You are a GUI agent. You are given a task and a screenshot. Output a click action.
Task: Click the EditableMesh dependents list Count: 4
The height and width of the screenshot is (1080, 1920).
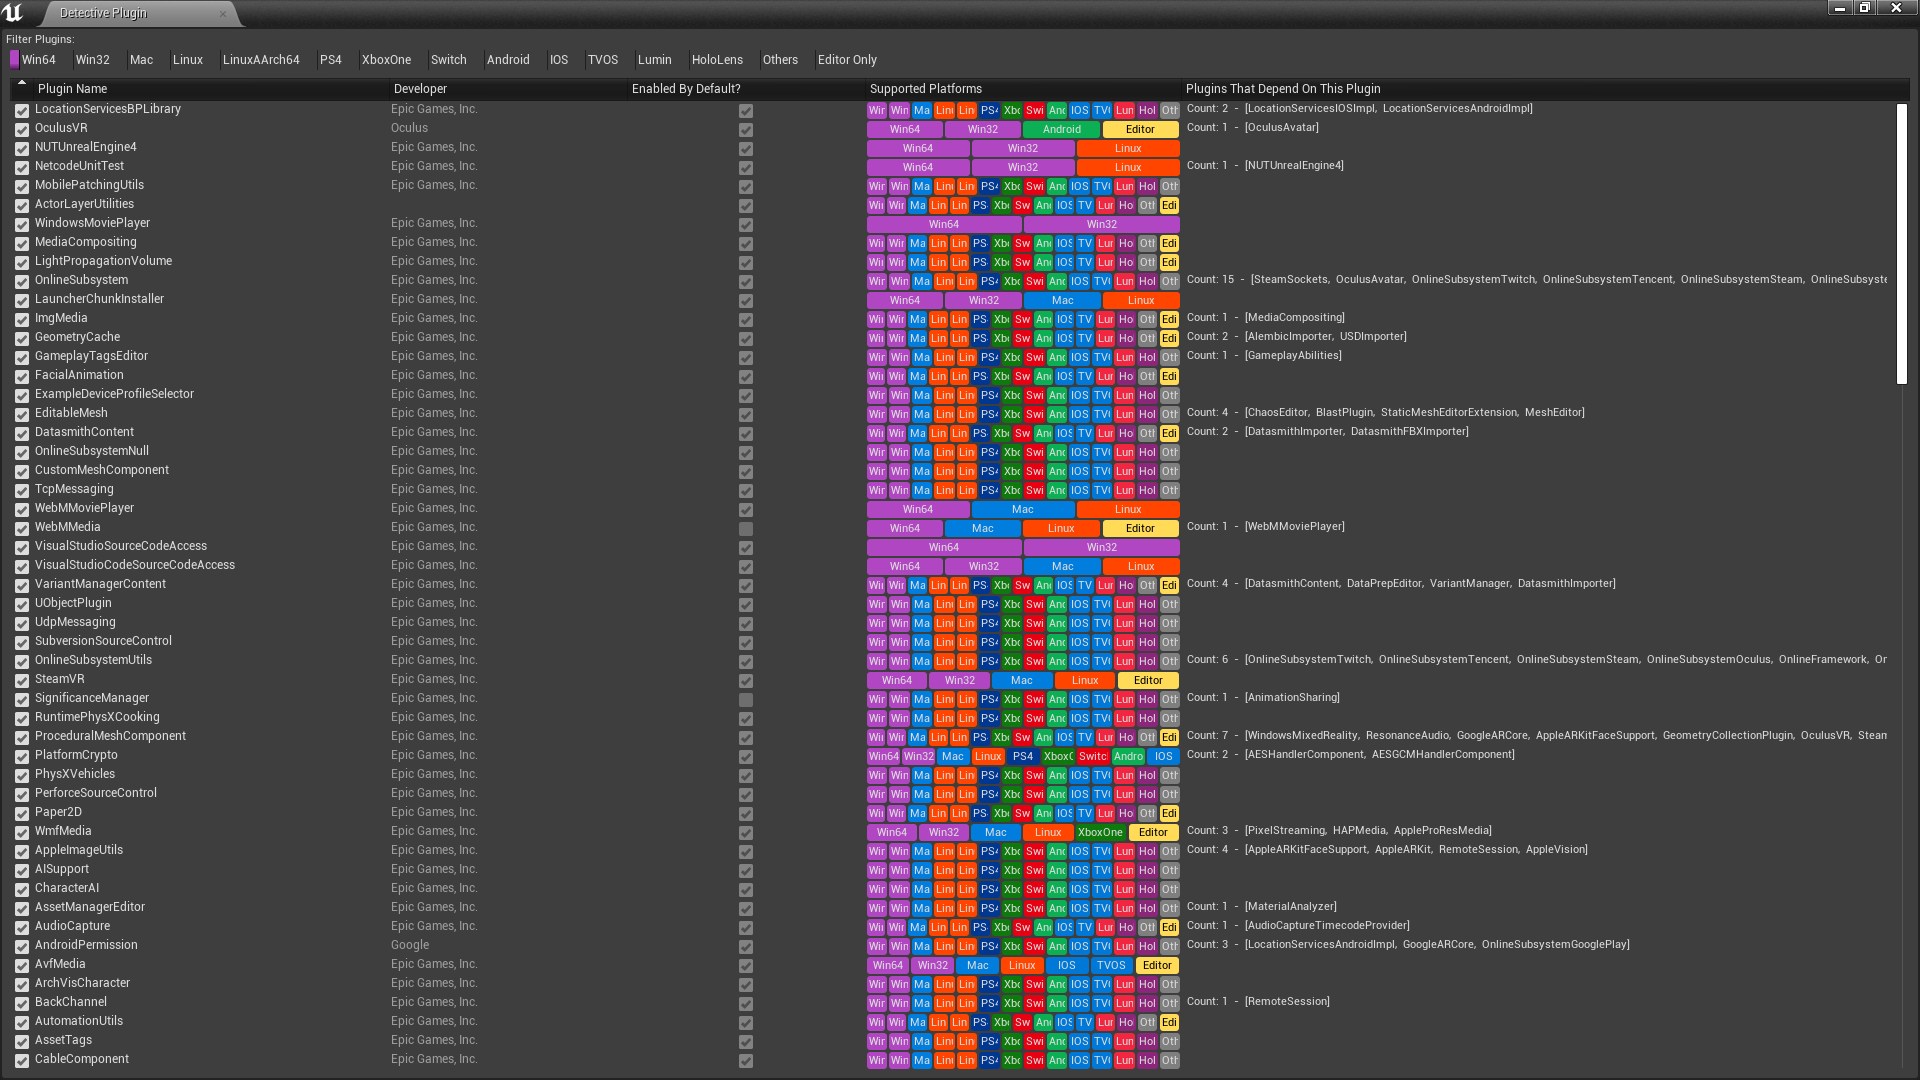pyautogui.click(x=1385, y=413)
